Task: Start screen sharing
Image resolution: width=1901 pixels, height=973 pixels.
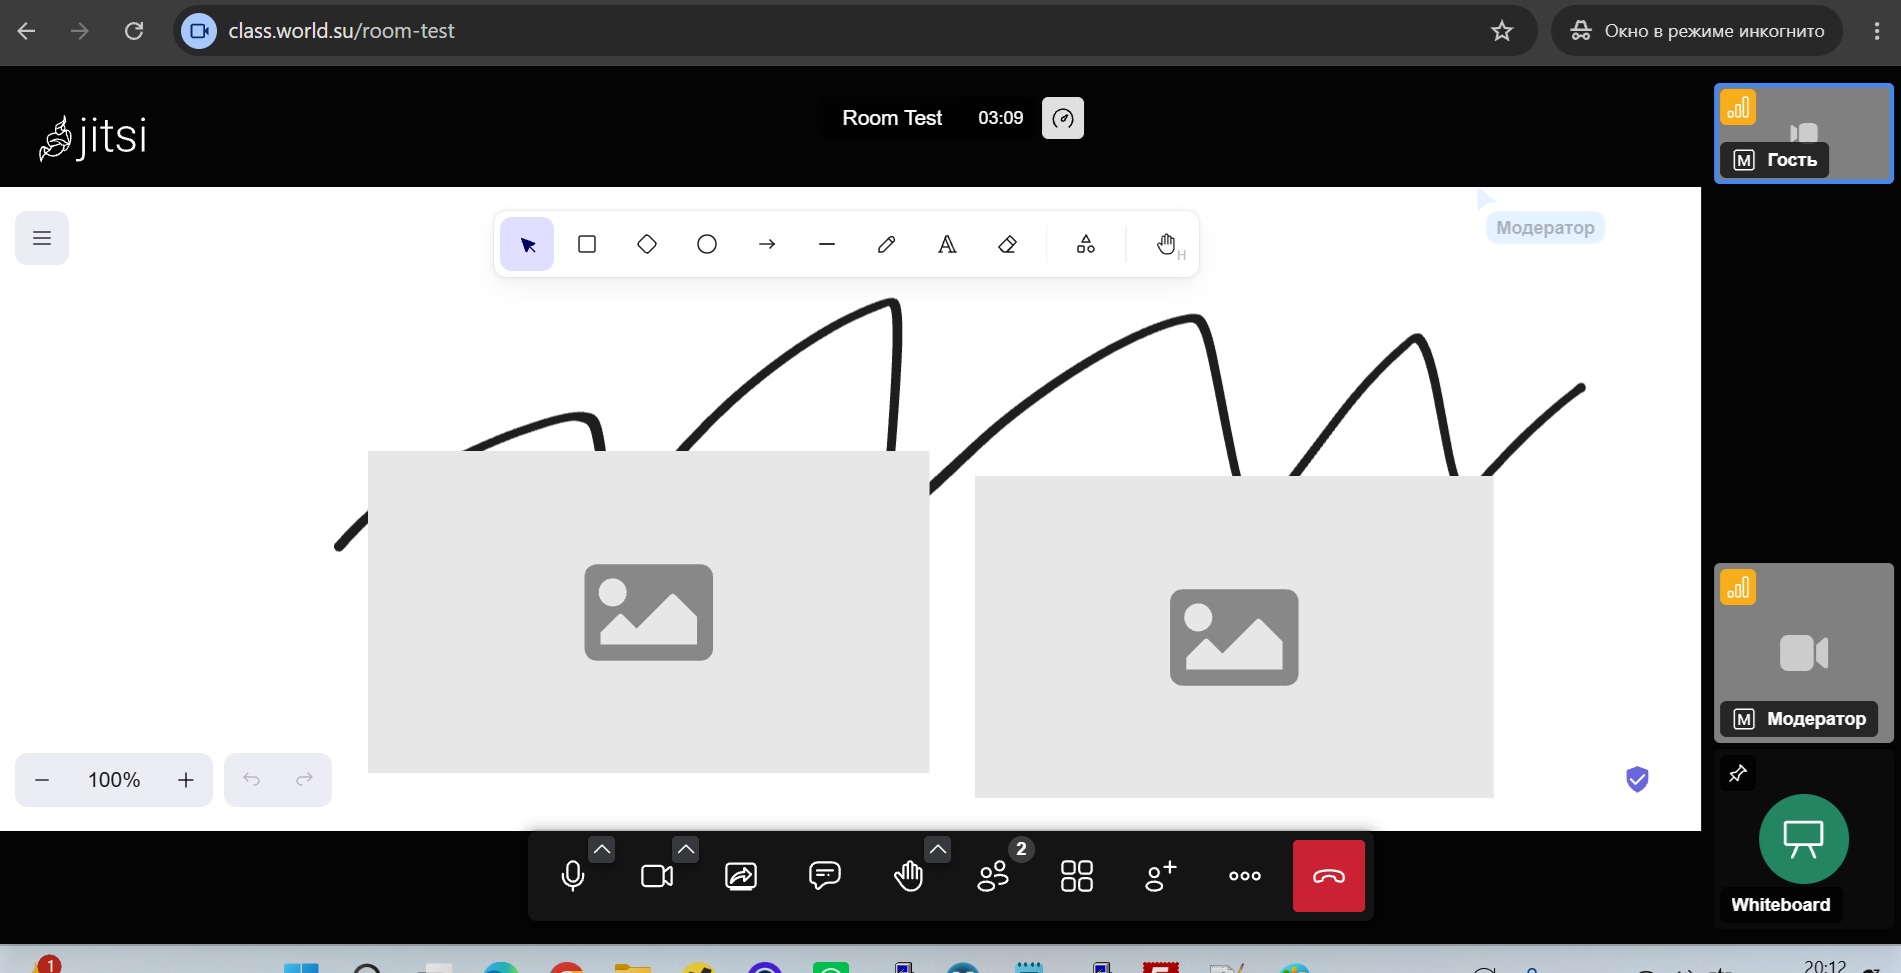Action: point(741,876)
